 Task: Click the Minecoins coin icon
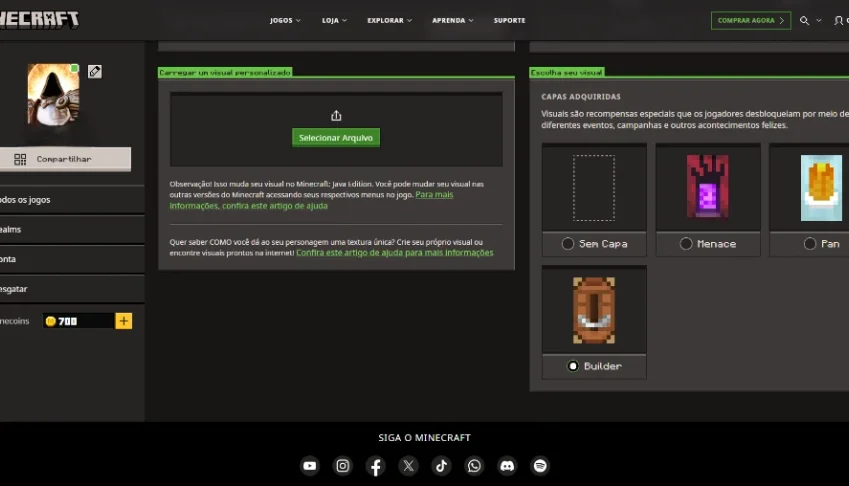point(51,321)
